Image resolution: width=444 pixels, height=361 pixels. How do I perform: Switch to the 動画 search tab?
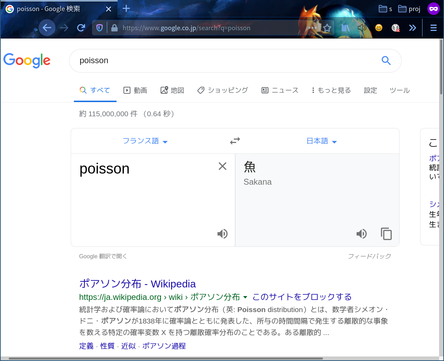(135, 90)
